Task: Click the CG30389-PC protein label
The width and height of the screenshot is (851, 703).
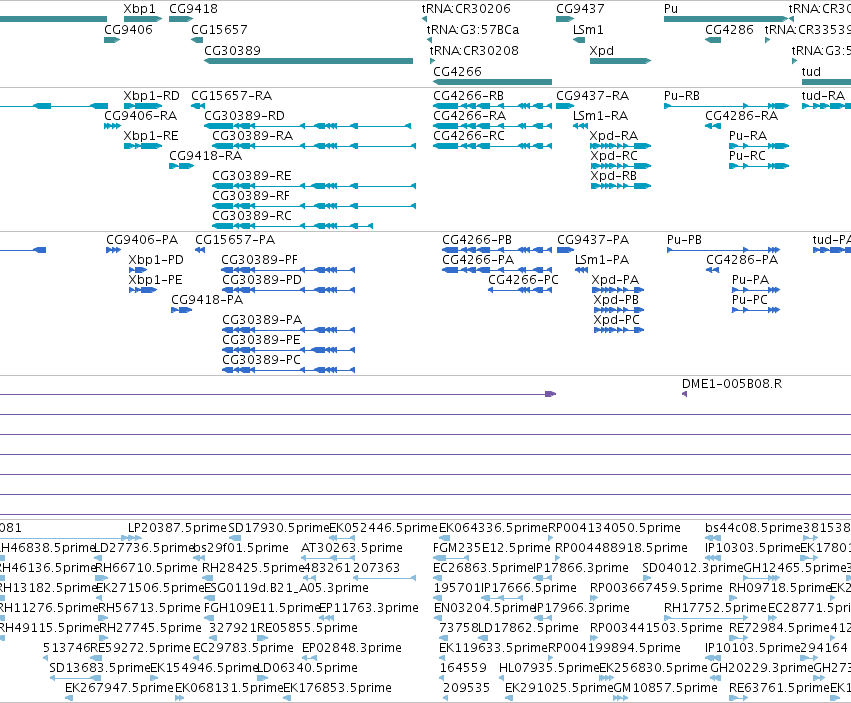Action: pos(262,360)
